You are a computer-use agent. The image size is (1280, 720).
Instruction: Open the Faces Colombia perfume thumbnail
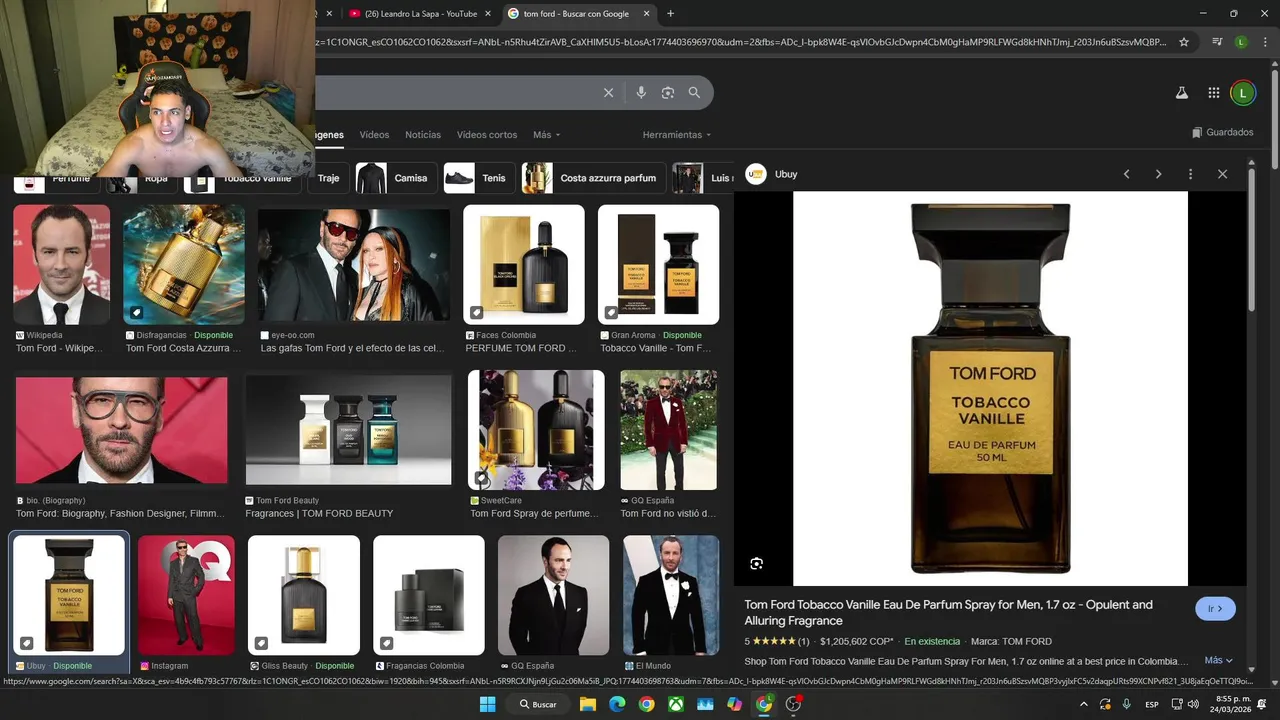524,264
